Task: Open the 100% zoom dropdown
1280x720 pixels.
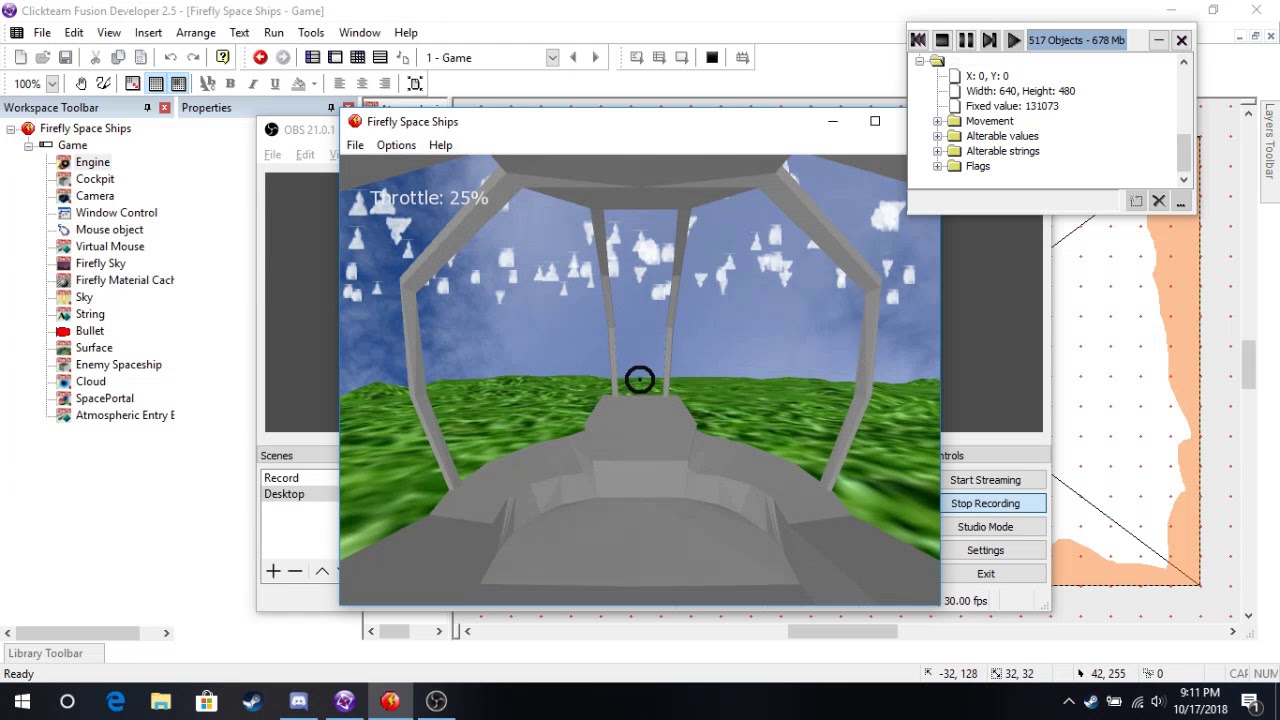Action: pos(52,84)
